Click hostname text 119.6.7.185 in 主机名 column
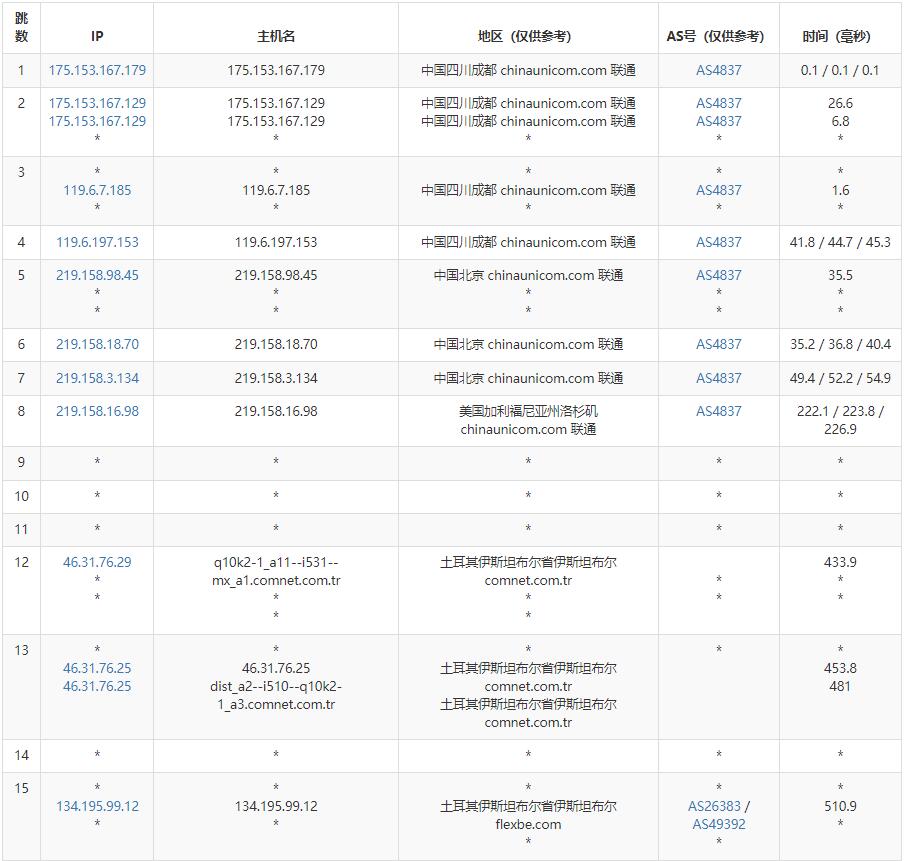The width and height of the screenshot is (904, 861). [x=276, y=190]
